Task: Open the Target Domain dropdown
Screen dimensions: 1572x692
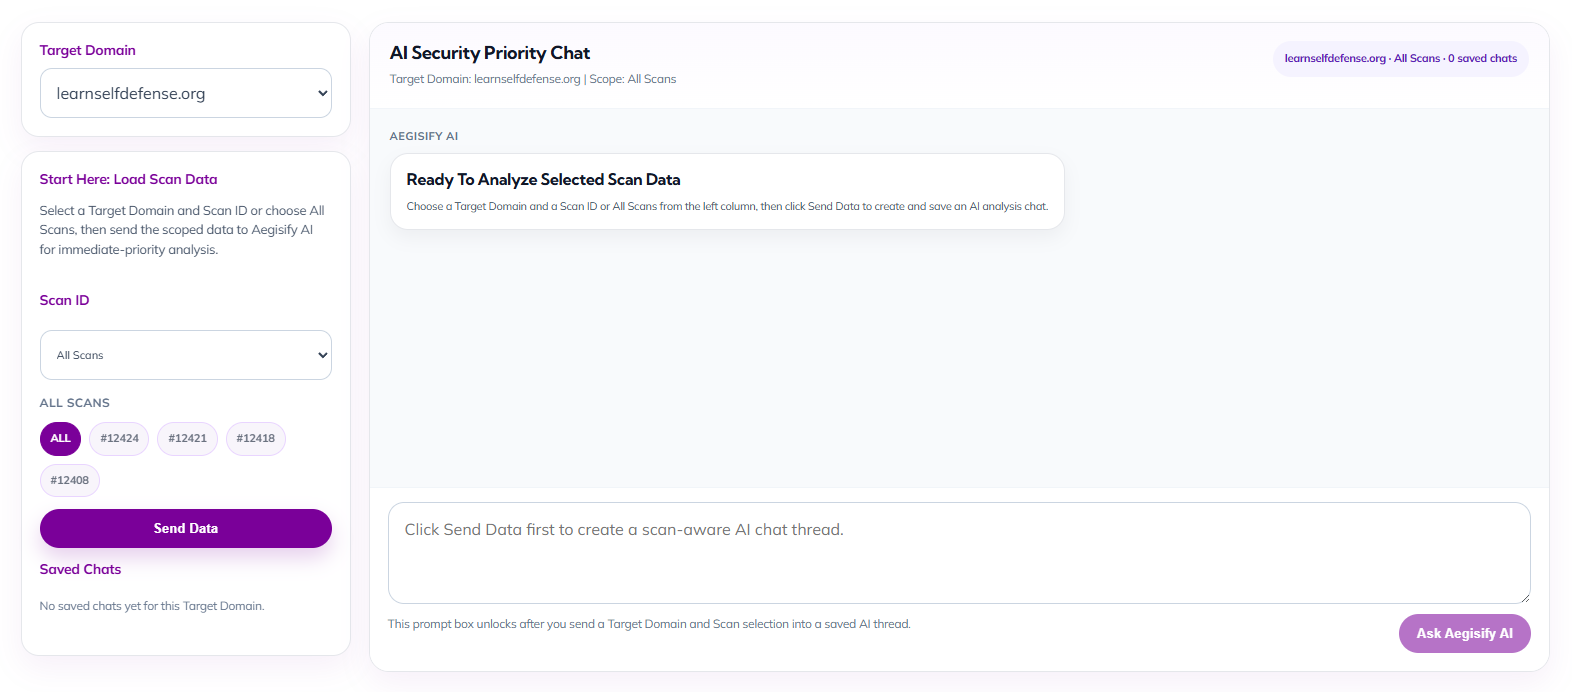Action: pyautogui.click(x=185, y=93)
